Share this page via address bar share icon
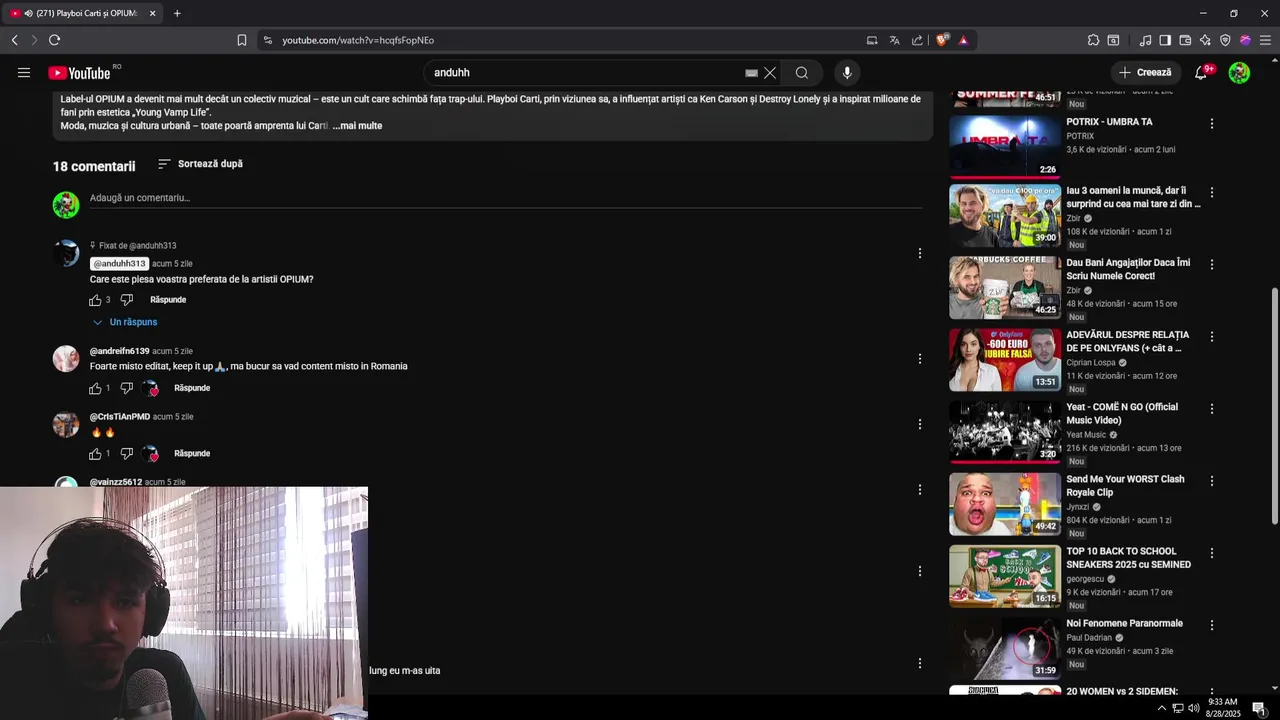1280x720 pixels. (917, 40)
